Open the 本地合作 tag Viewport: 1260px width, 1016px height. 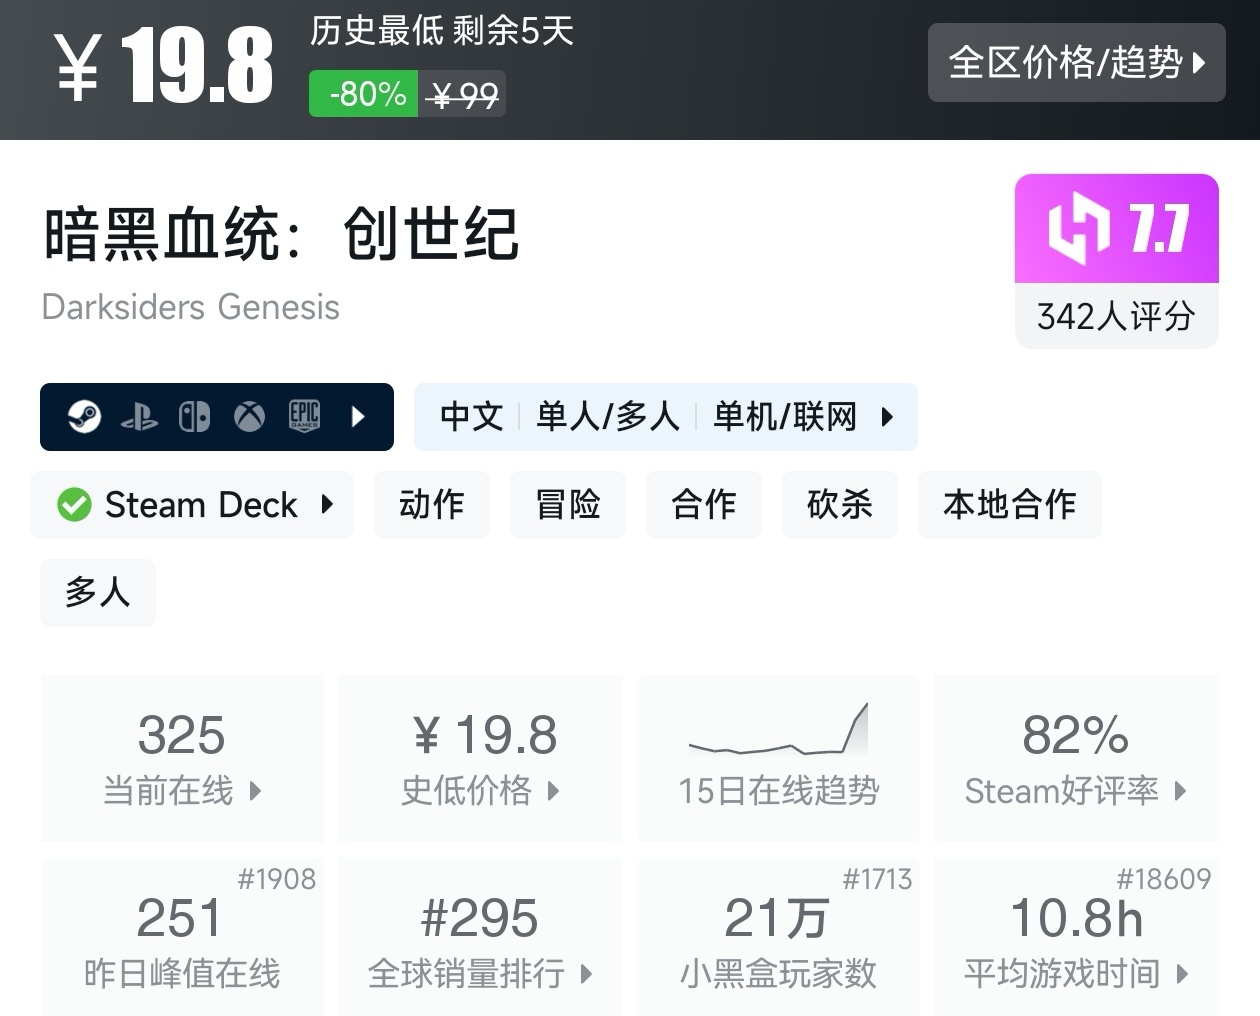point(1009,505)
